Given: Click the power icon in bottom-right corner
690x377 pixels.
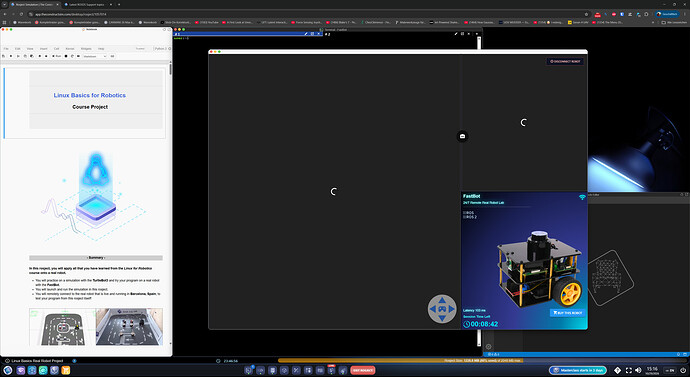Looking at the screenshot, I should coord(683,370).
